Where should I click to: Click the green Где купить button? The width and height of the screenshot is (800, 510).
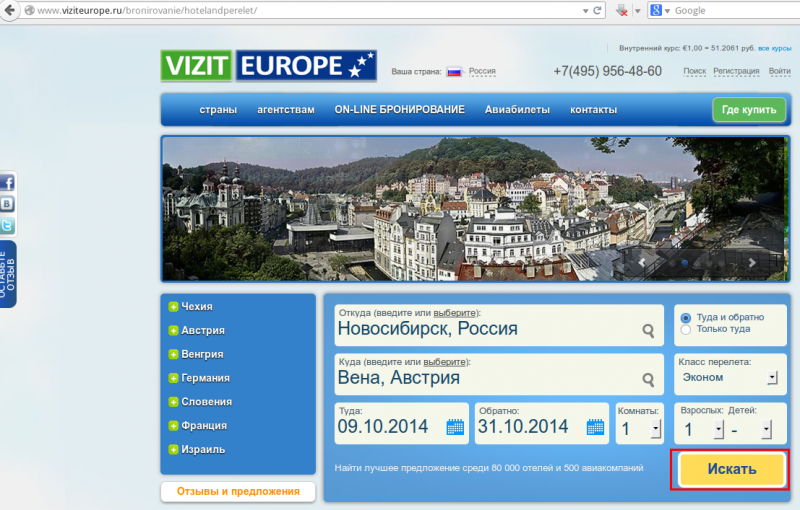pyautogui.click(x=749, y=110)
